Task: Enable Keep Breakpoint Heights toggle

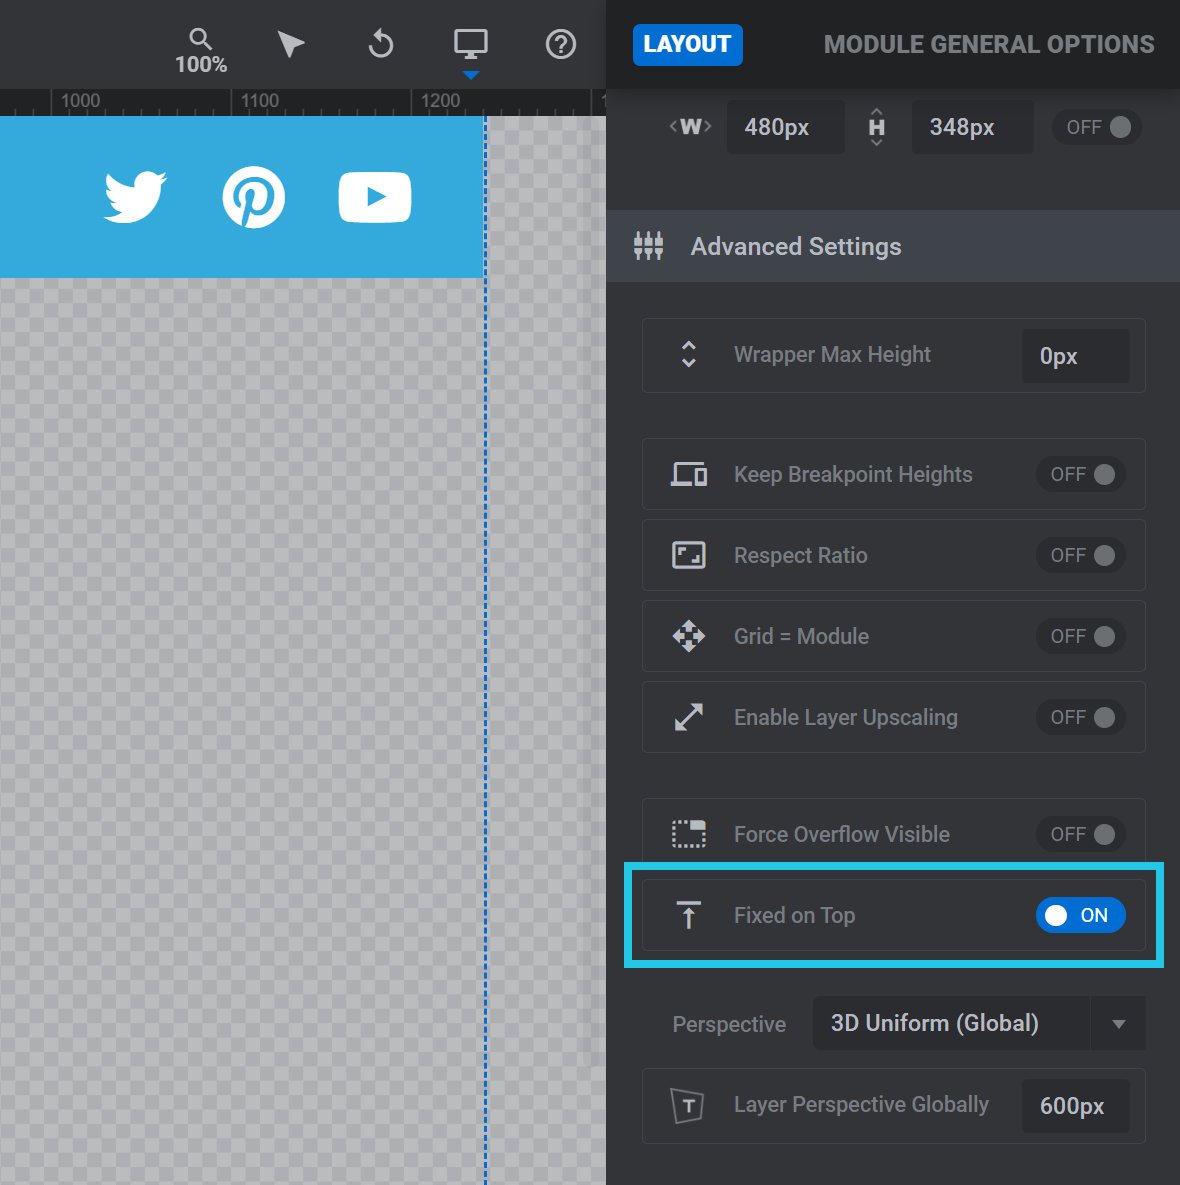Action: coord(1081,475)
